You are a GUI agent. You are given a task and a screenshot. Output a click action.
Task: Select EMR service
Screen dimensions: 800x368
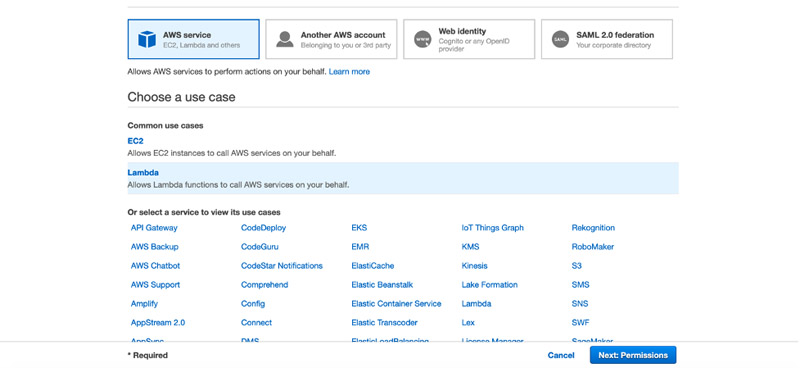tap(360, 247)
